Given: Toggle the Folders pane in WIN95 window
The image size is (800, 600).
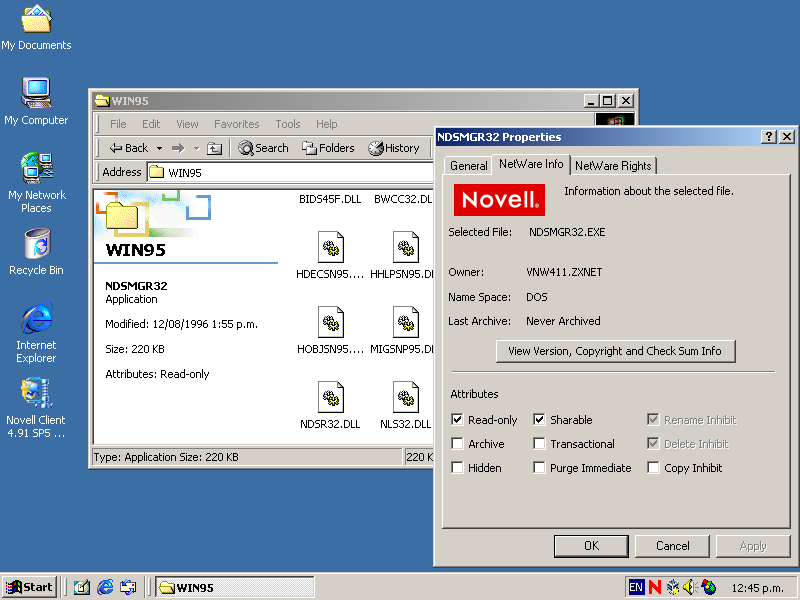Looking at the screenshot, I should pos(328,148).
